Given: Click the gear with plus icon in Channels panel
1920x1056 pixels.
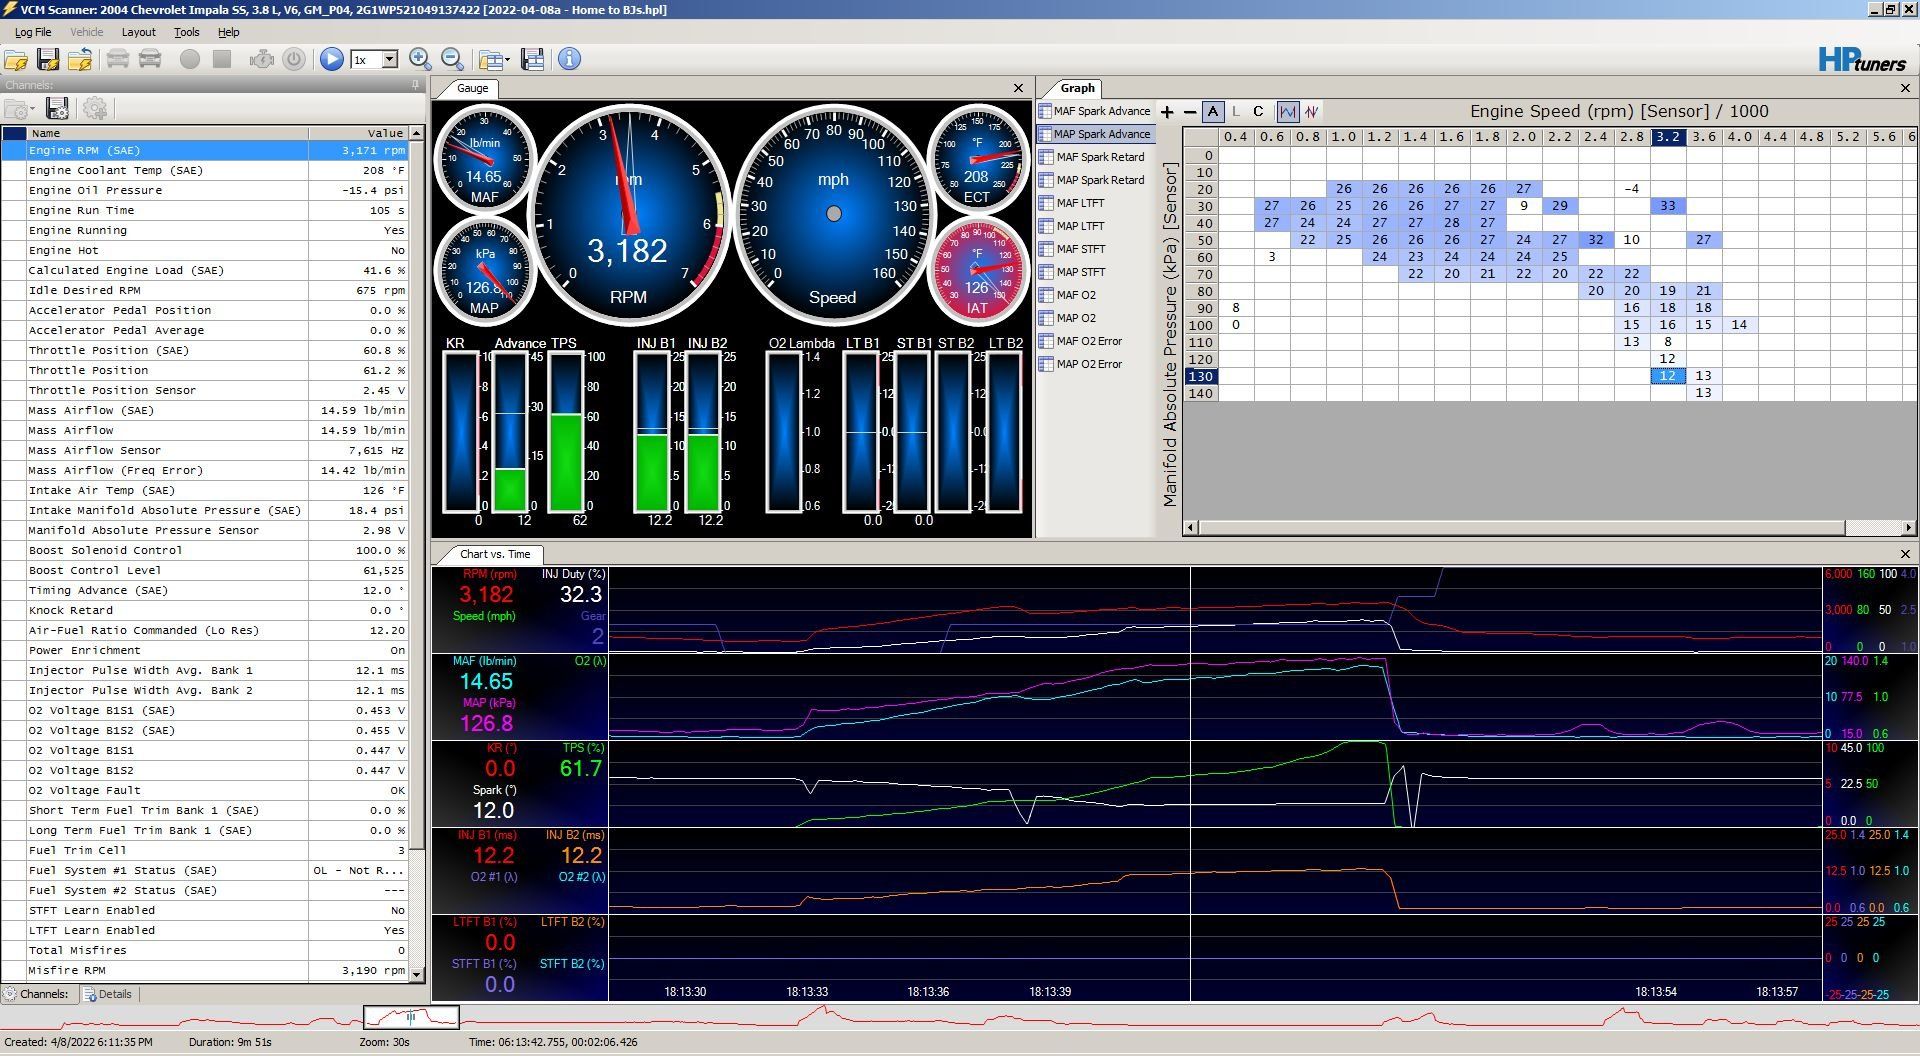Looking at the screenshot, I should click(x=95, y=109).
